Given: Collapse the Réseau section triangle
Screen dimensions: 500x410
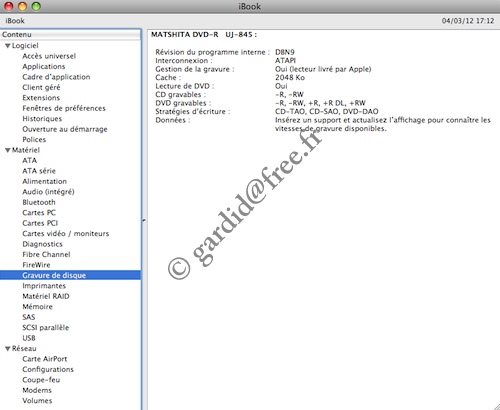Looking at the screenshot, I should 7,349.
